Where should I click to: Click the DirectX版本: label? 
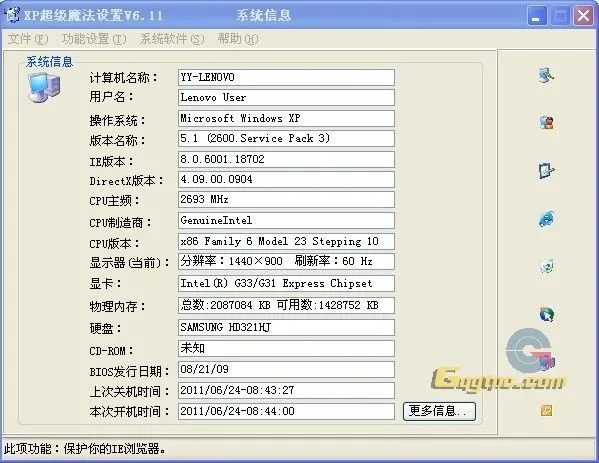(126, 181)
